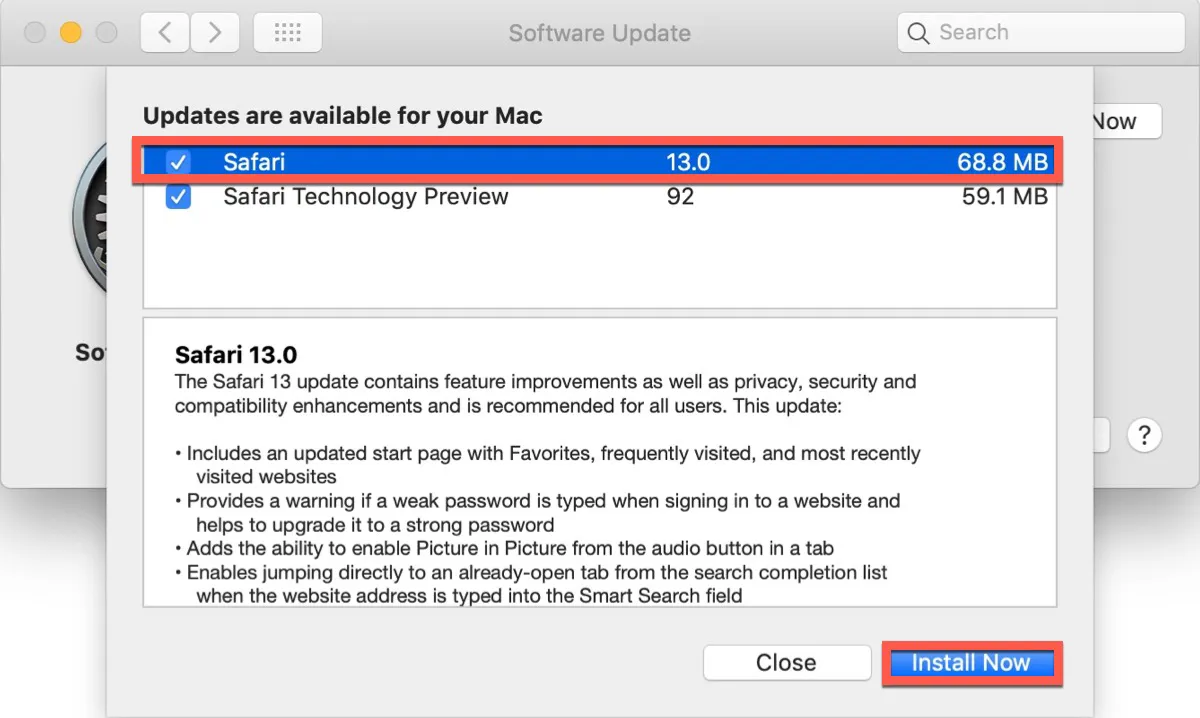Uncheck the Safari update checkbox
The width and height of the screenshot is (1200, 718).
click(x=178, y=161)
